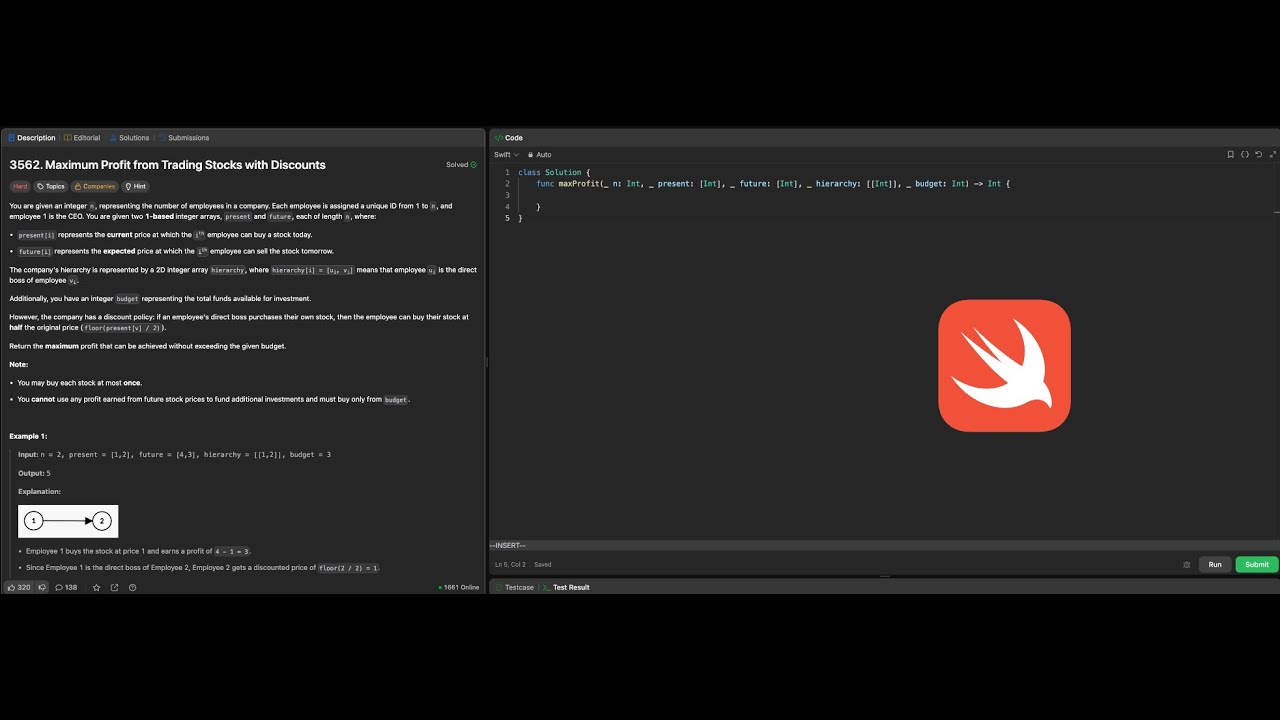Run the code with the Run button

tap(1215, 565)
